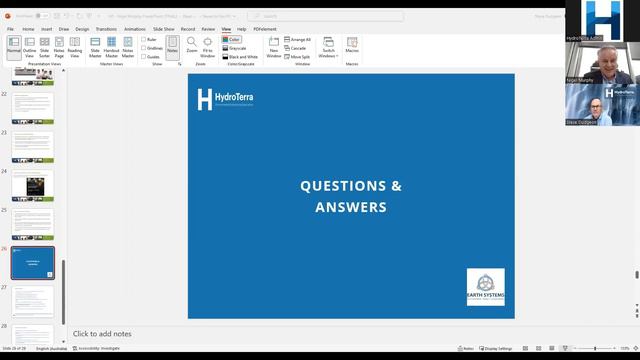Cascade the open windows
Screen dimensions: 640x360
coord(295,48)
